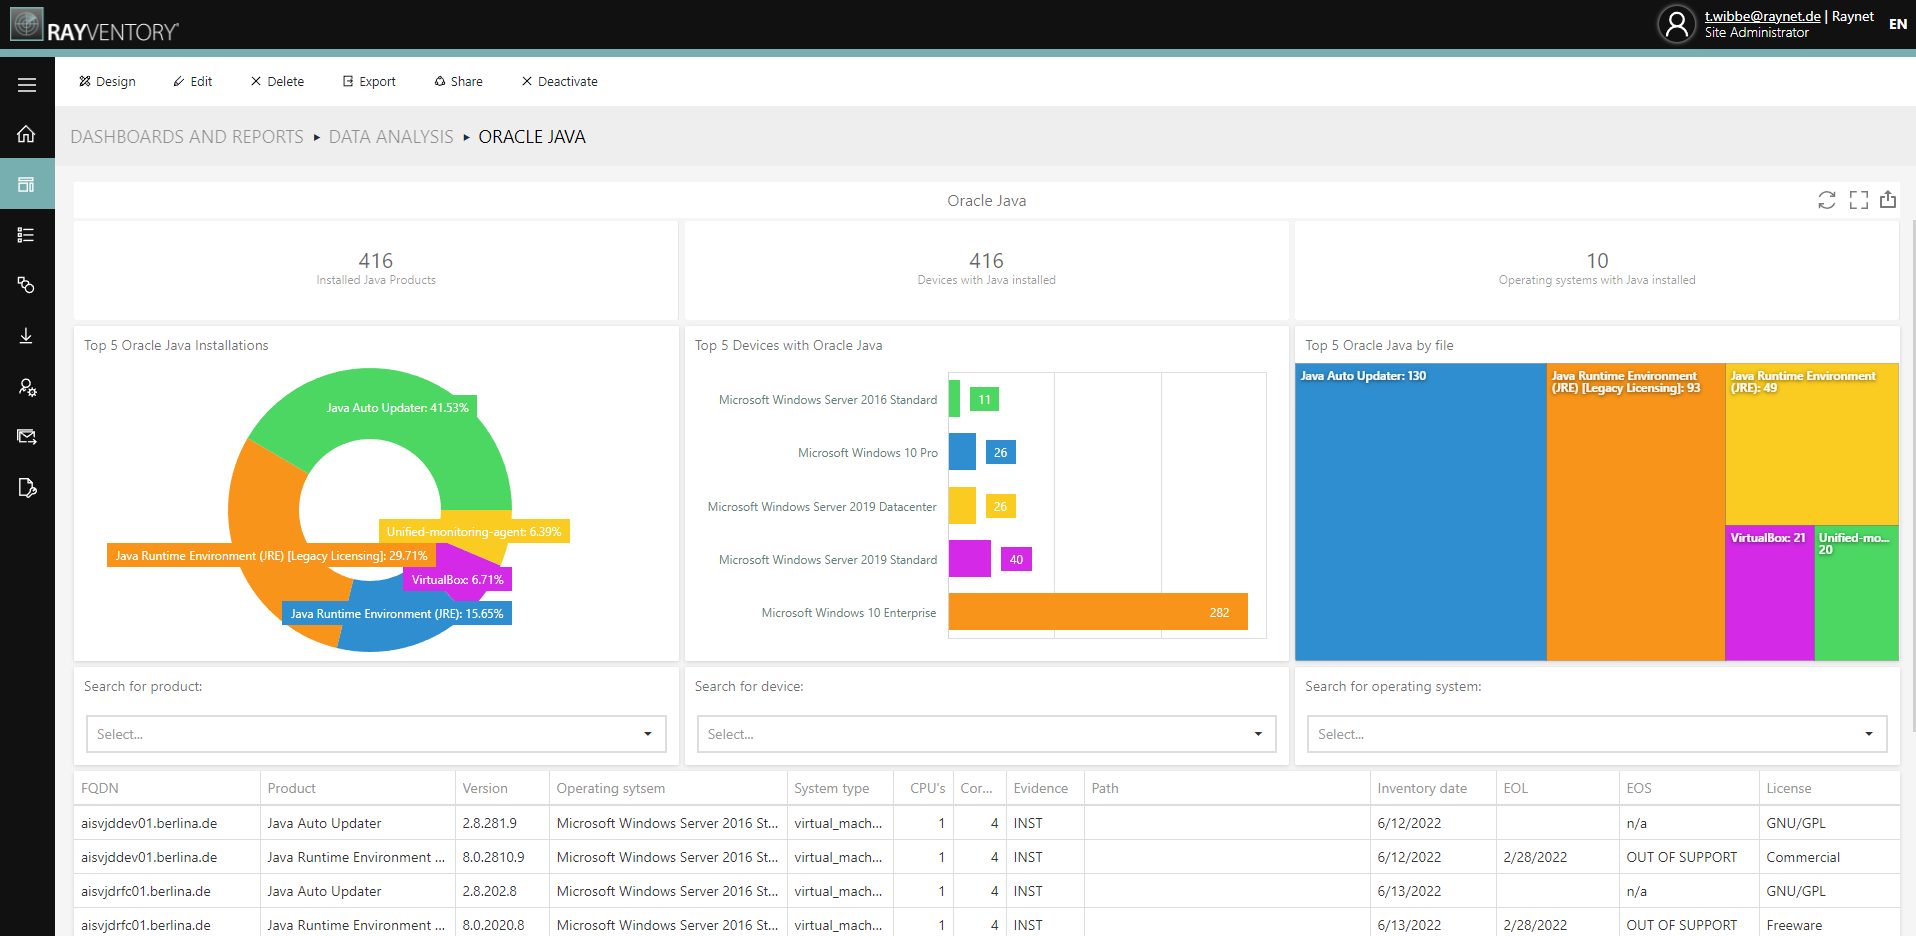Click Windows Server 2016 Standard green bar
The height and width of the screenshot is (936, 1916).
point(955,399)
